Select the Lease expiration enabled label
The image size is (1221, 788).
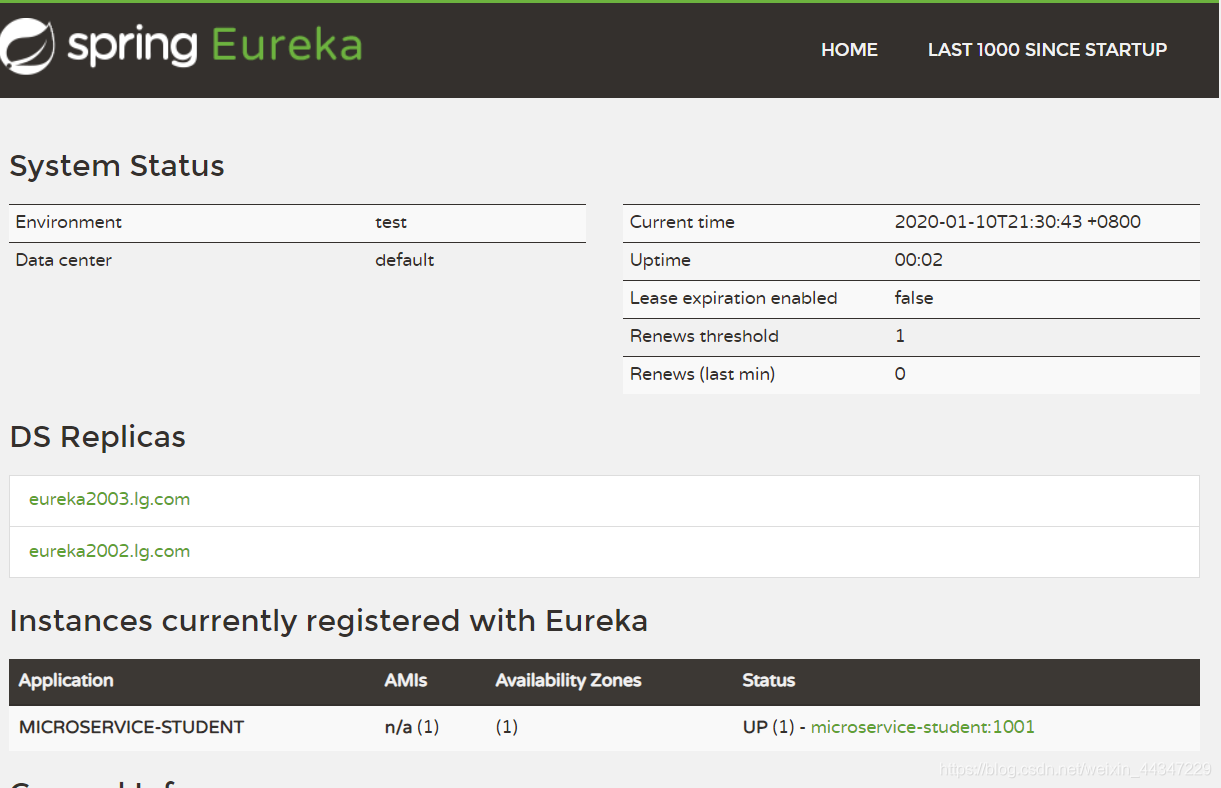(x=733, y=298)
